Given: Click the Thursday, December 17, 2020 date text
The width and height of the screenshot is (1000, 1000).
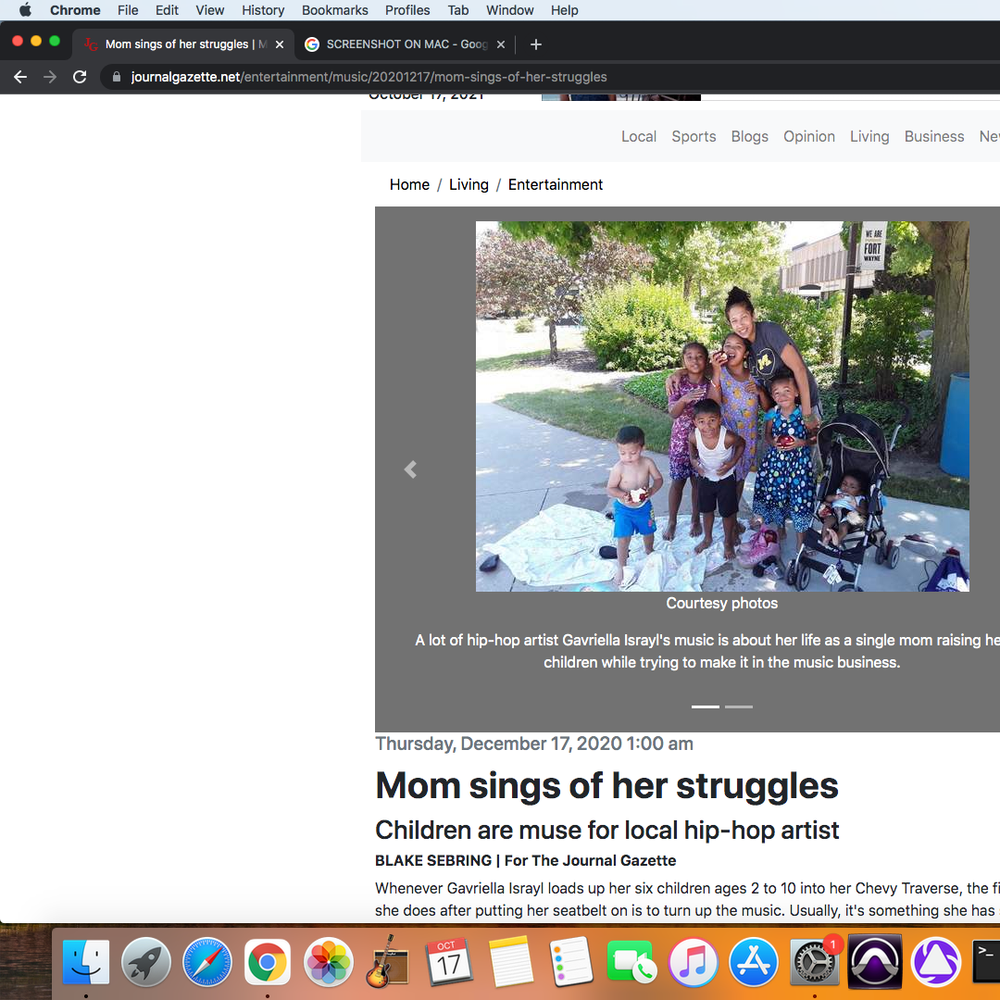Looking at the screenshot, I should (x=534, y=744).
